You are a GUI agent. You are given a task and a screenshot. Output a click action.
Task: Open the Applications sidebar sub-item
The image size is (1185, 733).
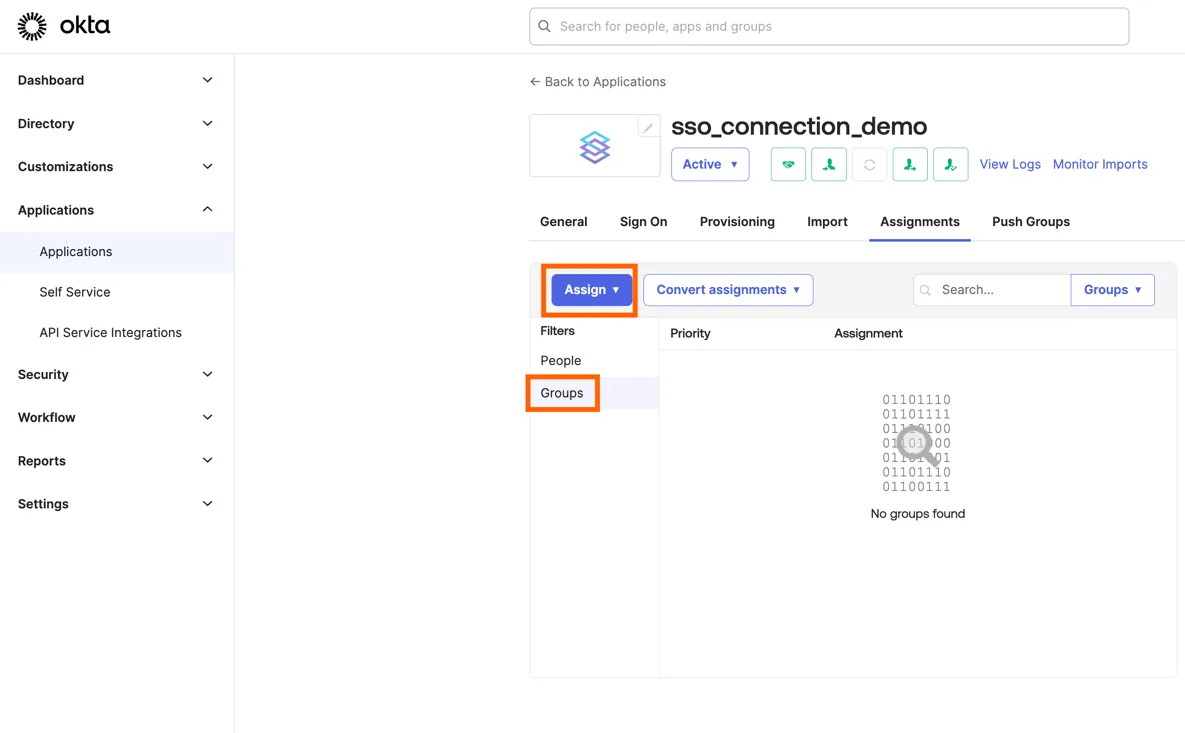point(116,252)
